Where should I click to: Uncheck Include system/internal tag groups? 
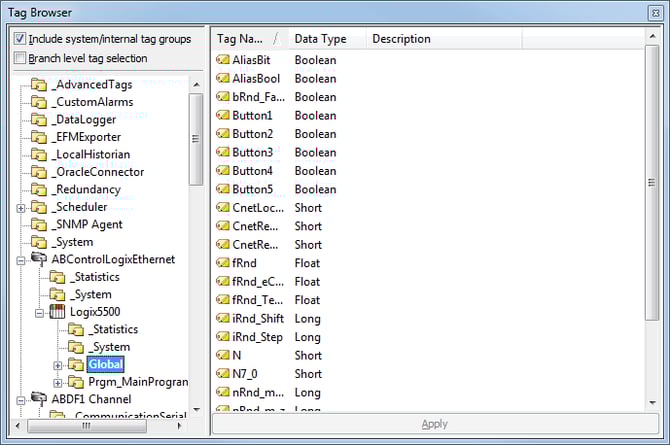click(20, 39)
